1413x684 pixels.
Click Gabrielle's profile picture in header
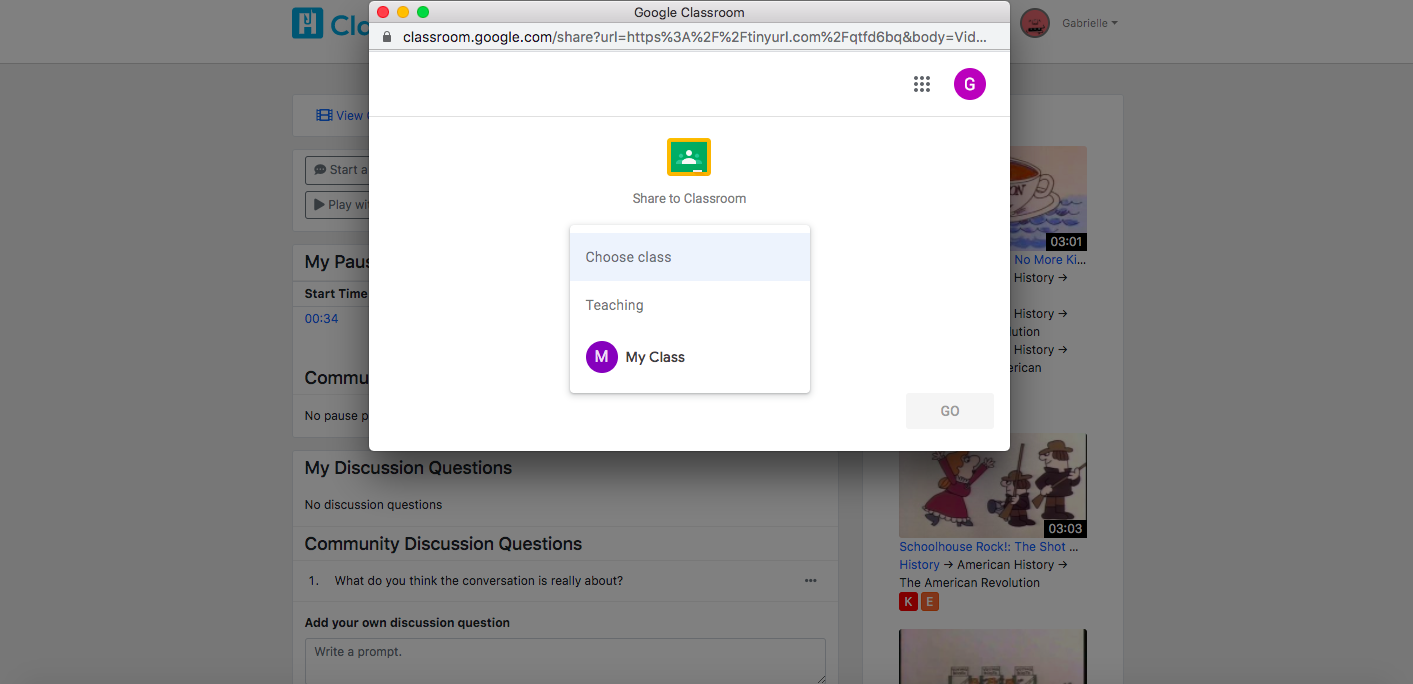coord(1035,23)
